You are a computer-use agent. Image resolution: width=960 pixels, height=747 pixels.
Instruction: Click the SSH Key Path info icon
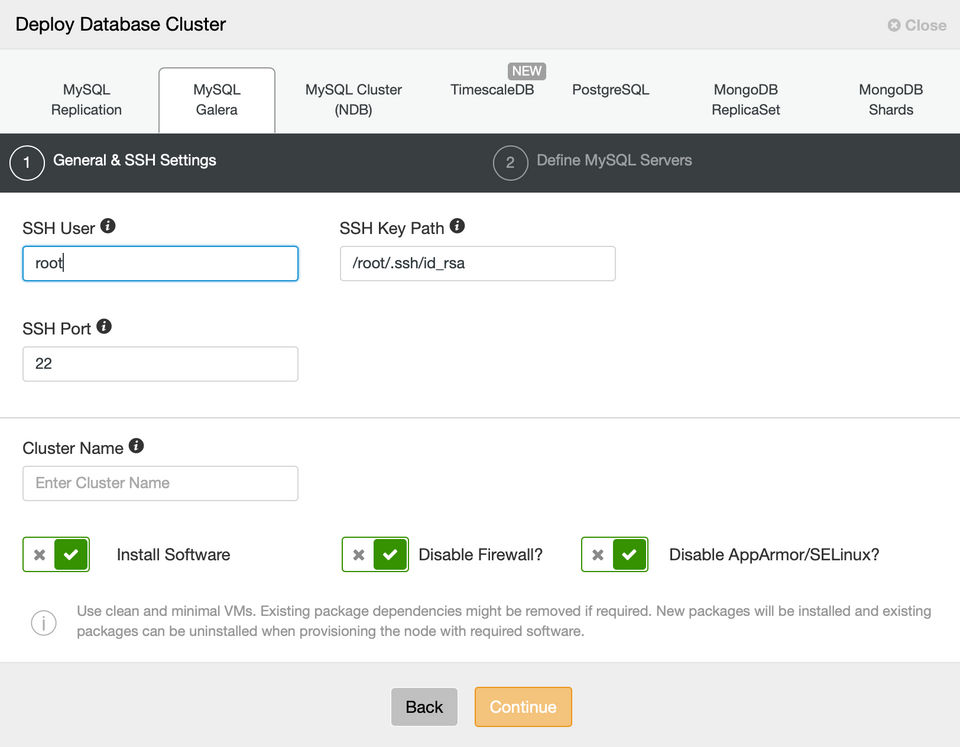coord(457,226)
